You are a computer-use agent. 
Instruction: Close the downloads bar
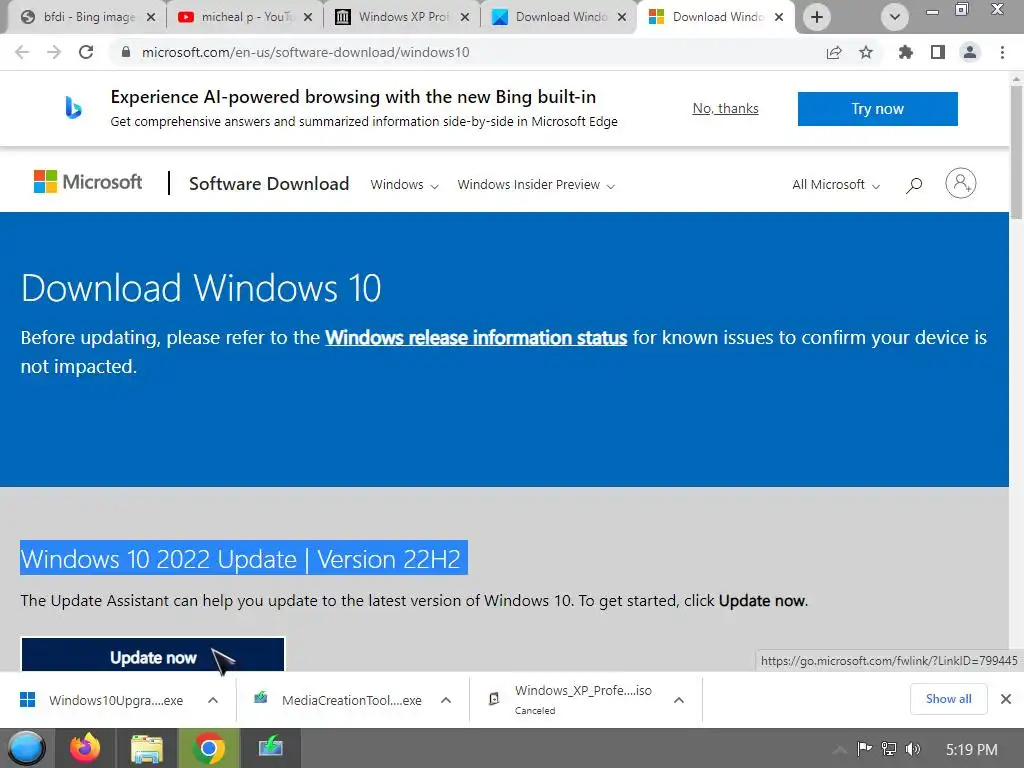(x=1006, y=699)
